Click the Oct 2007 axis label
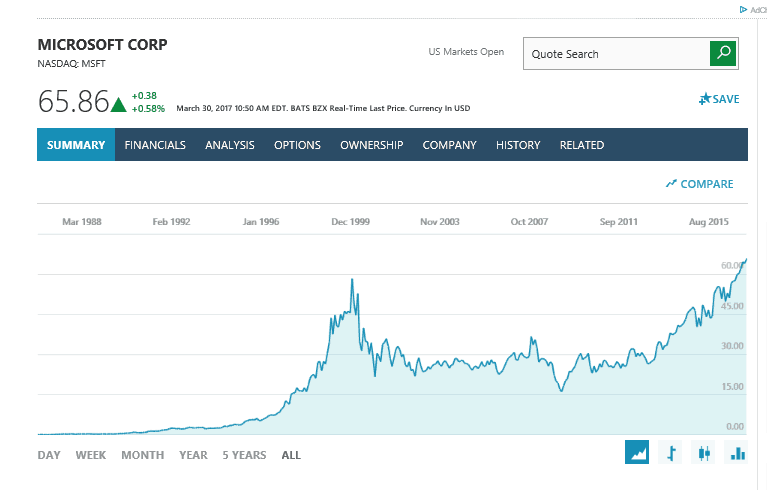Screen dimensions: 767x490 click(529, 222)
